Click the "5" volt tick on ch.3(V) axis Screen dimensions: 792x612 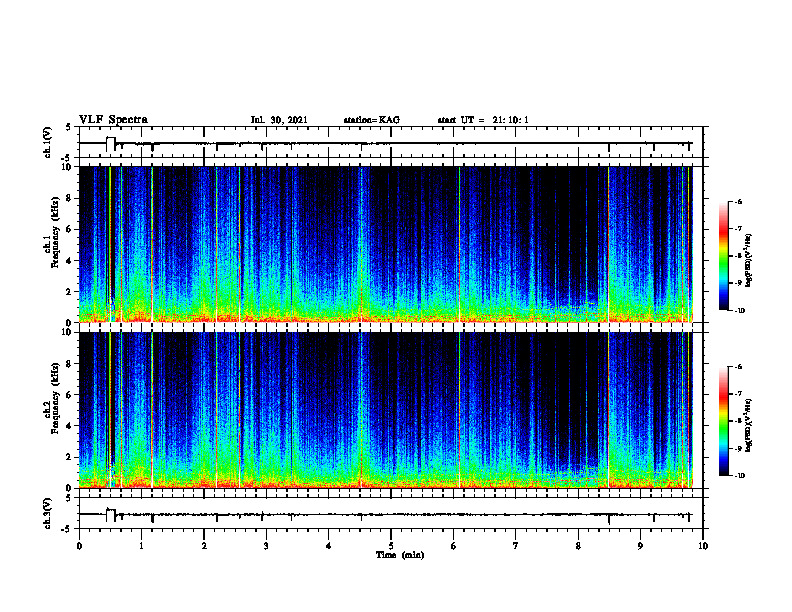(69, 498)
